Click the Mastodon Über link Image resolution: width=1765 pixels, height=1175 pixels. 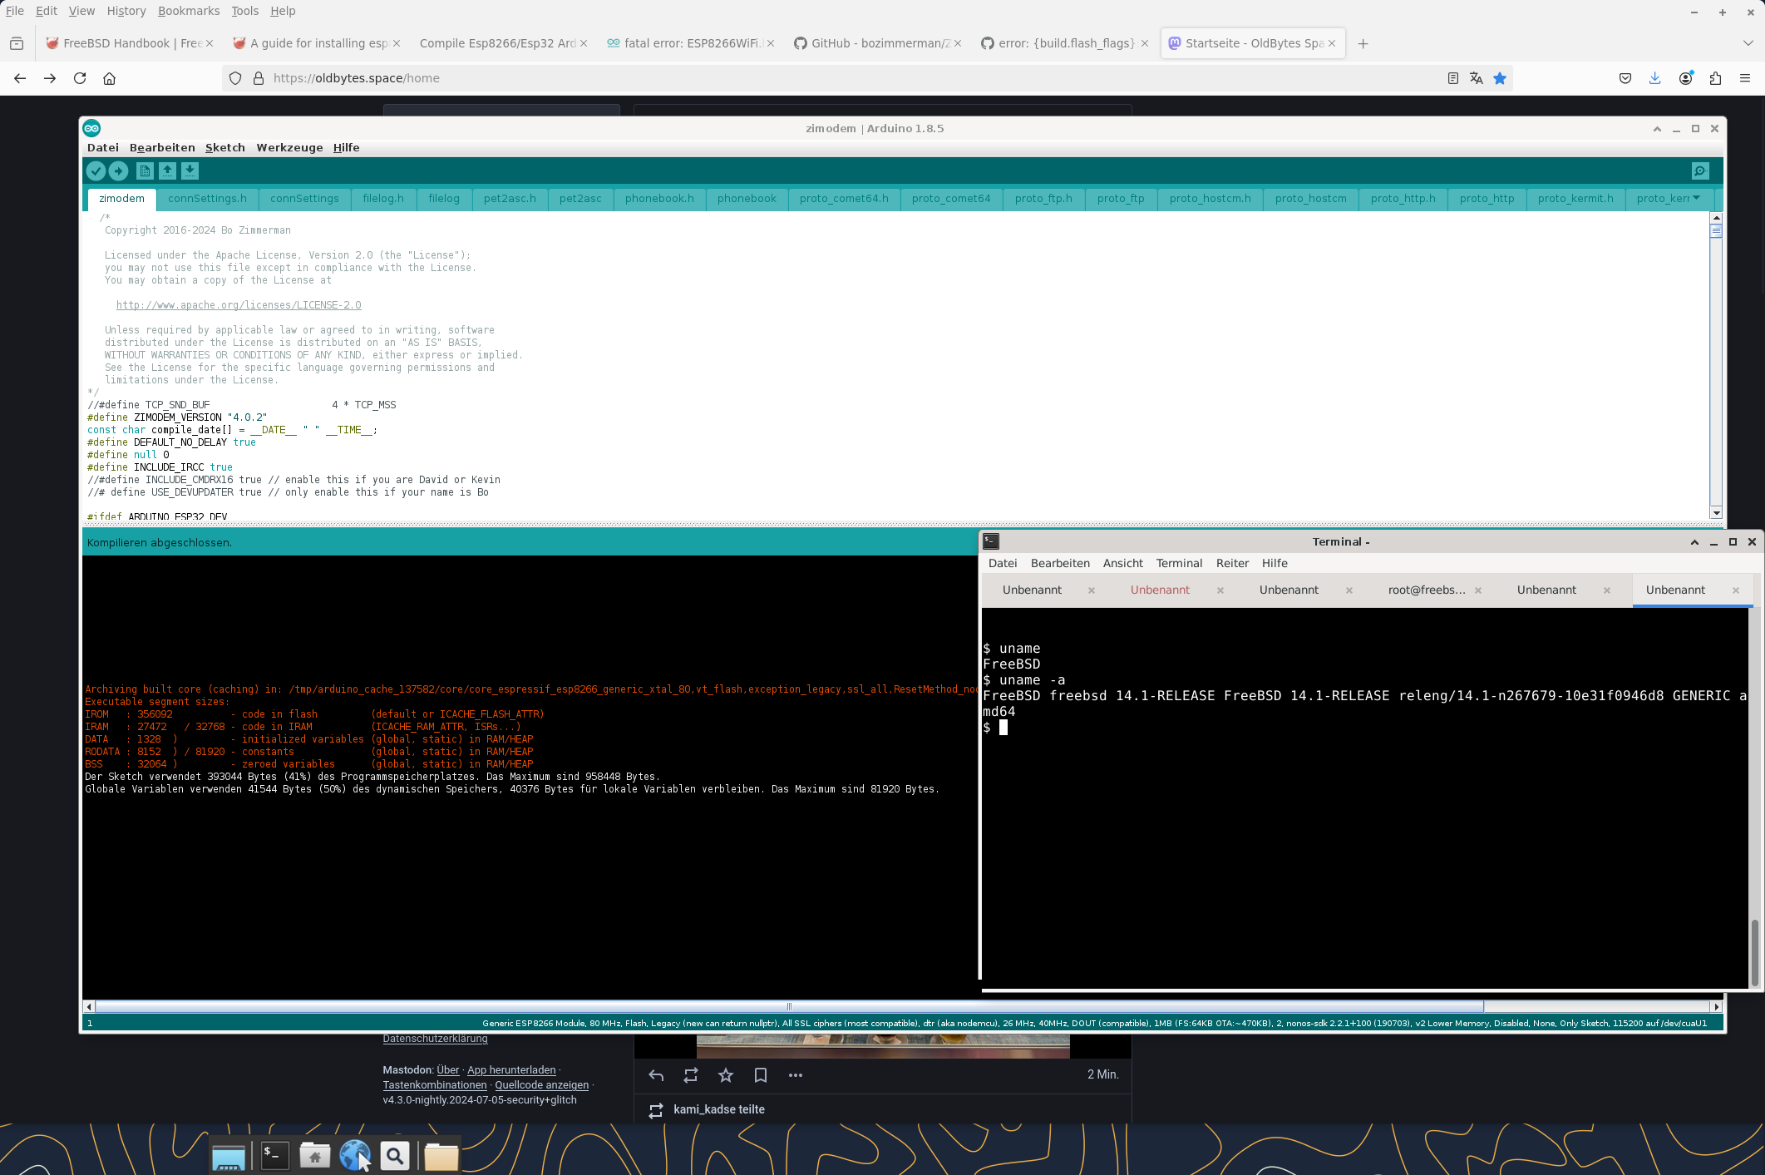point(448,1070)
